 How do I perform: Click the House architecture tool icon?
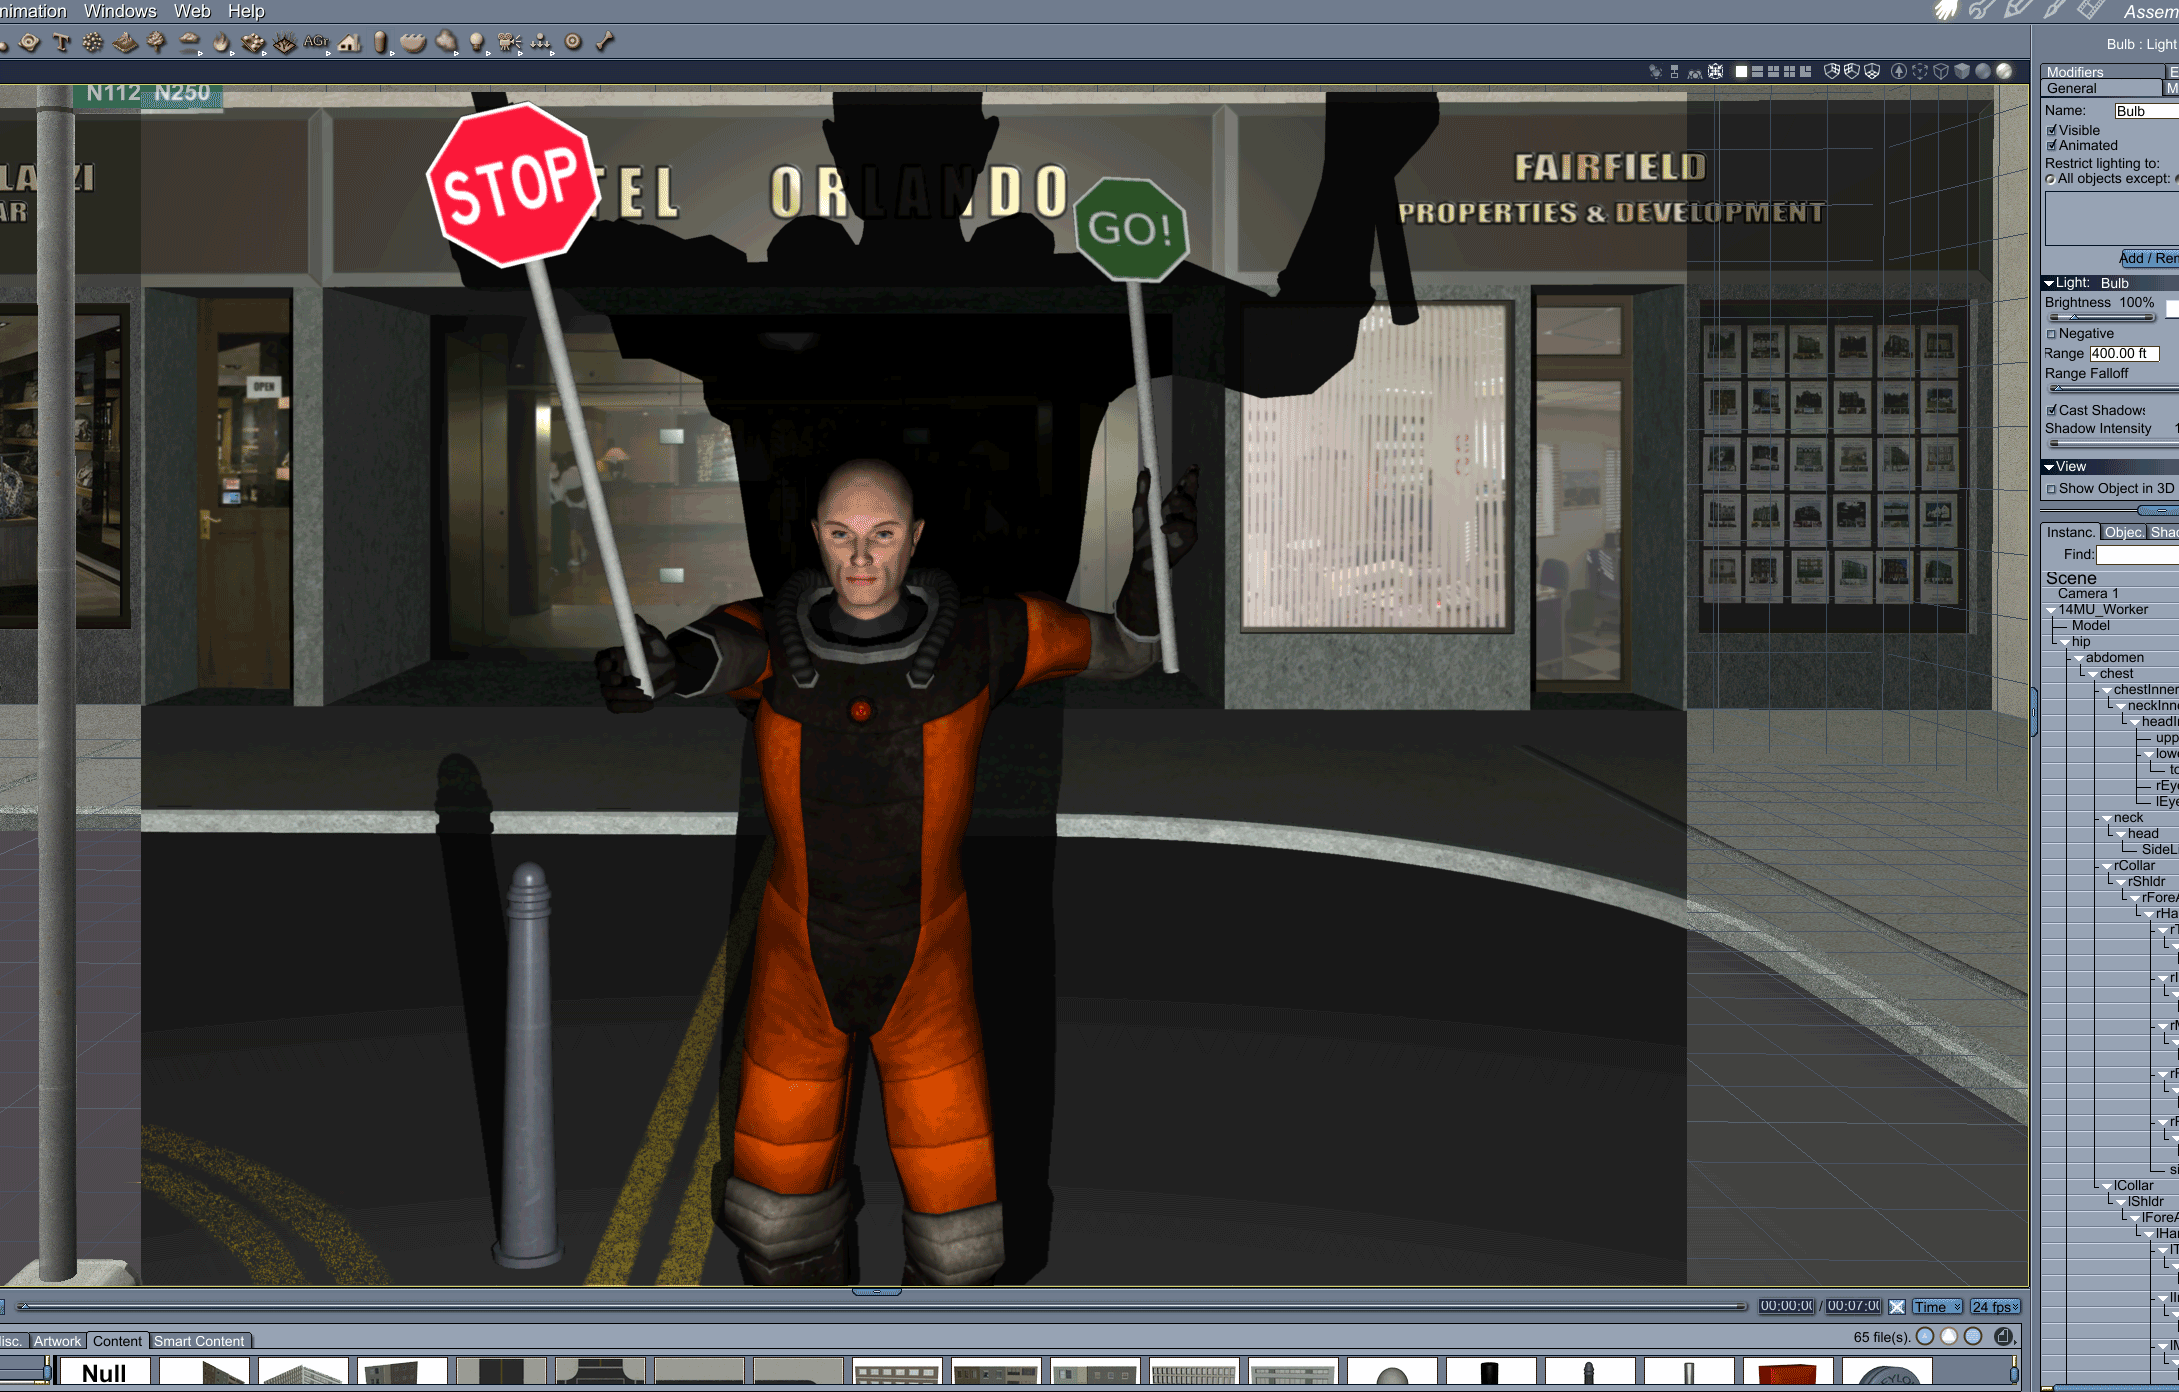point(349,42)
